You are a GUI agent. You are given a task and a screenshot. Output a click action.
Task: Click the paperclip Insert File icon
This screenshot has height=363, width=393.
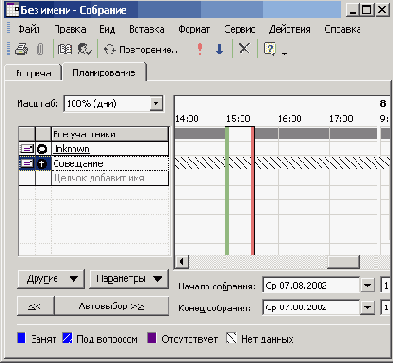40,49
